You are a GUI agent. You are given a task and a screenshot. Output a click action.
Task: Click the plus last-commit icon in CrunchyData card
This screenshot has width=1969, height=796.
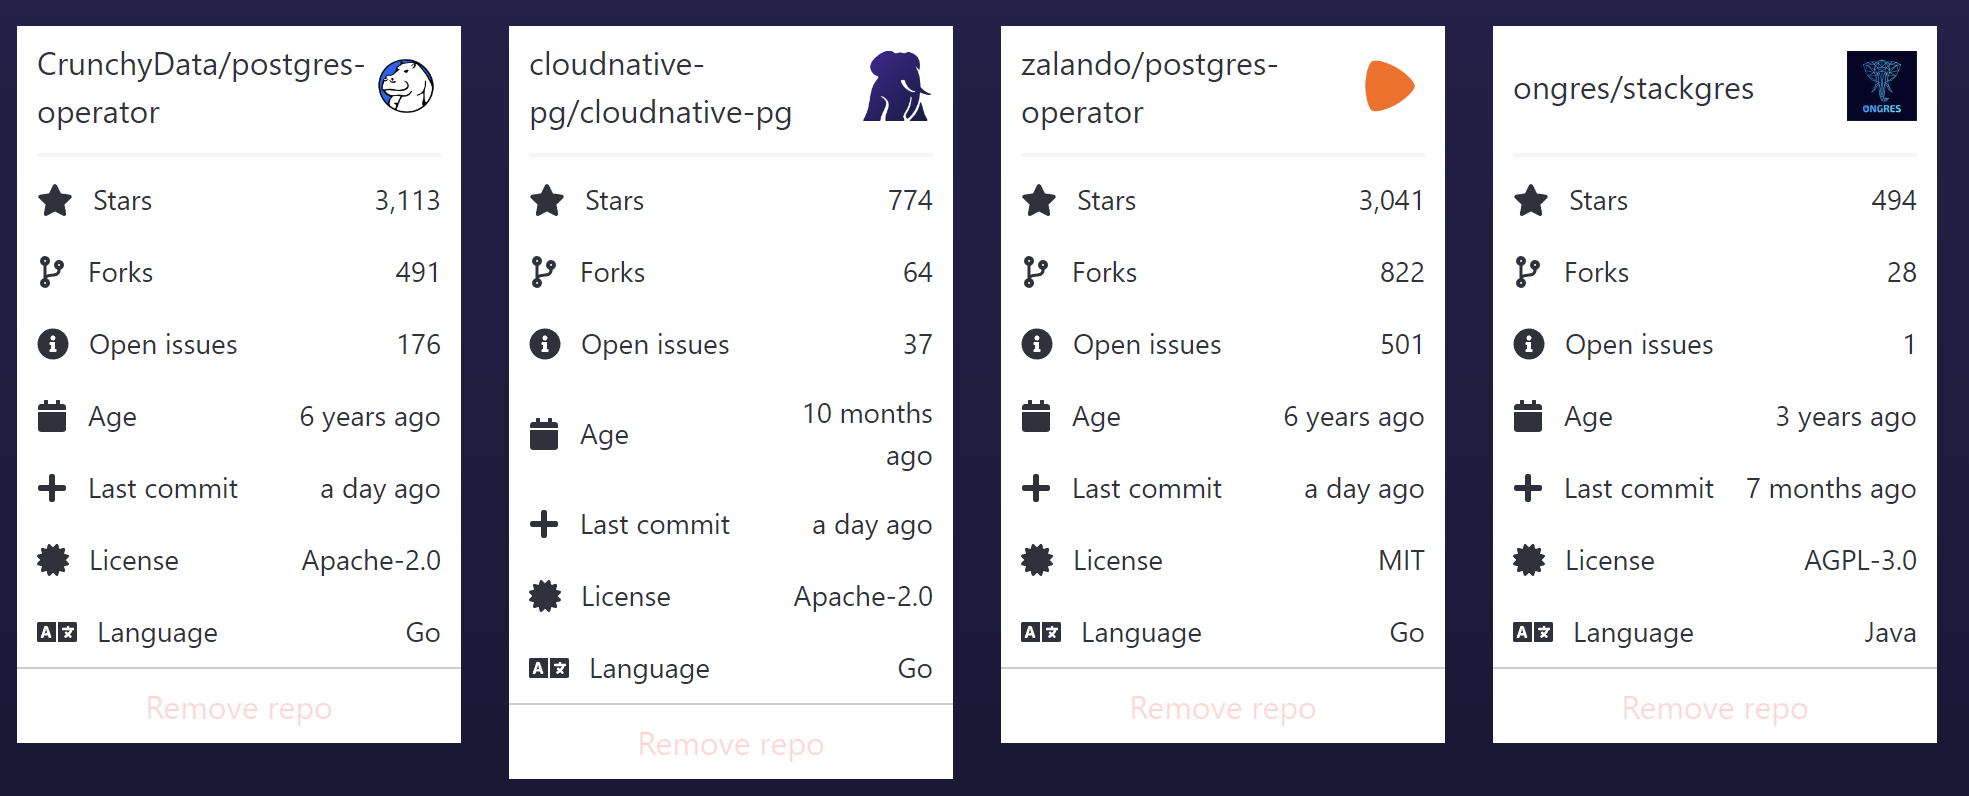tap(52, 488)
